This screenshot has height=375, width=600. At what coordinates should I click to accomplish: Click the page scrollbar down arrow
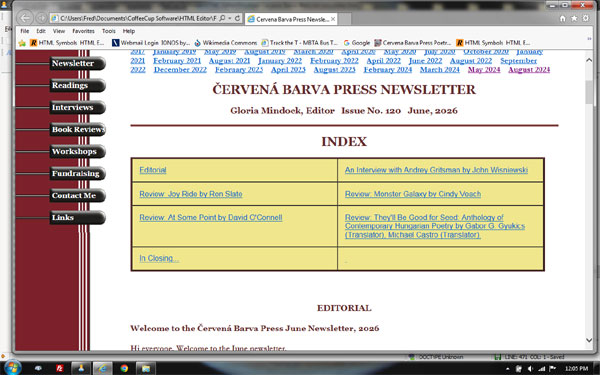[x=589, y=340]
